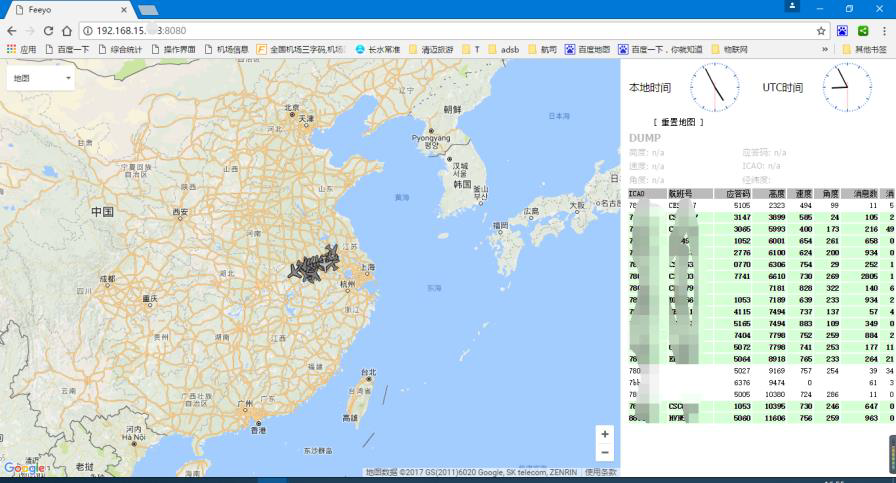This screenshot has height=483, width=896.
Task: Select the row with 应答码 4115
Action: point(762,312)
